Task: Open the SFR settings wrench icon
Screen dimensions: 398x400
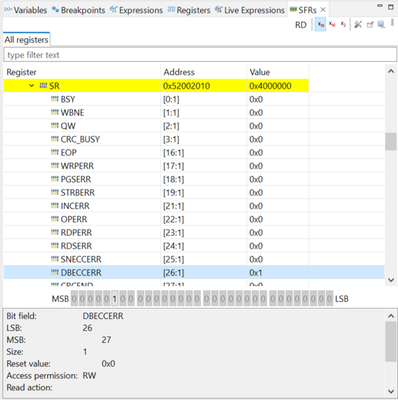Action: (358, 24)
